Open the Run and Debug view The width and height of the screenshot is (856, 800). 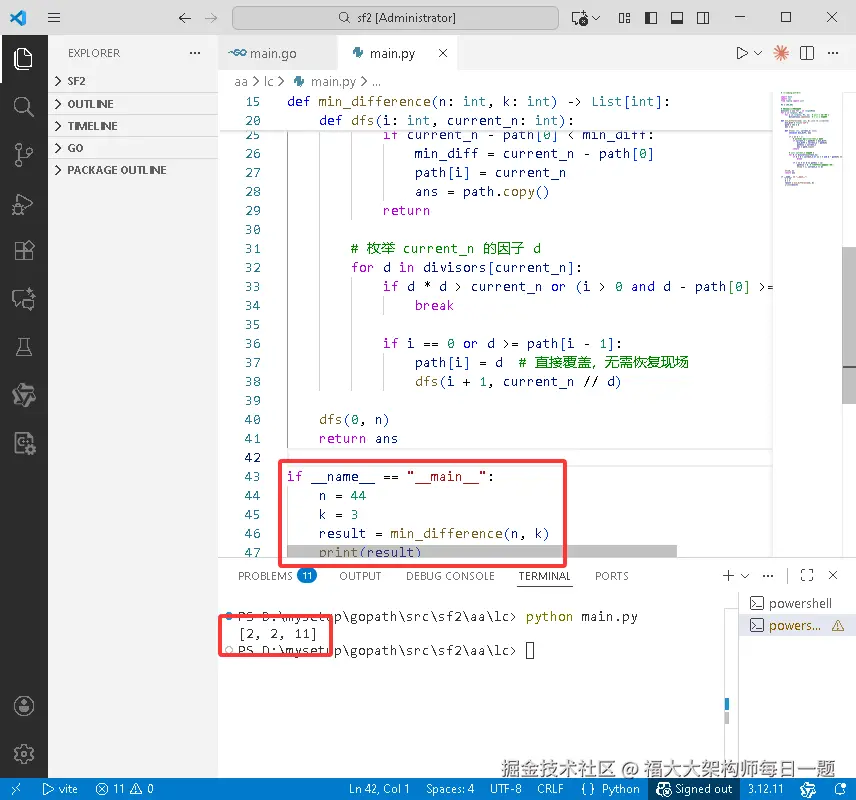[x=23, y=203]
